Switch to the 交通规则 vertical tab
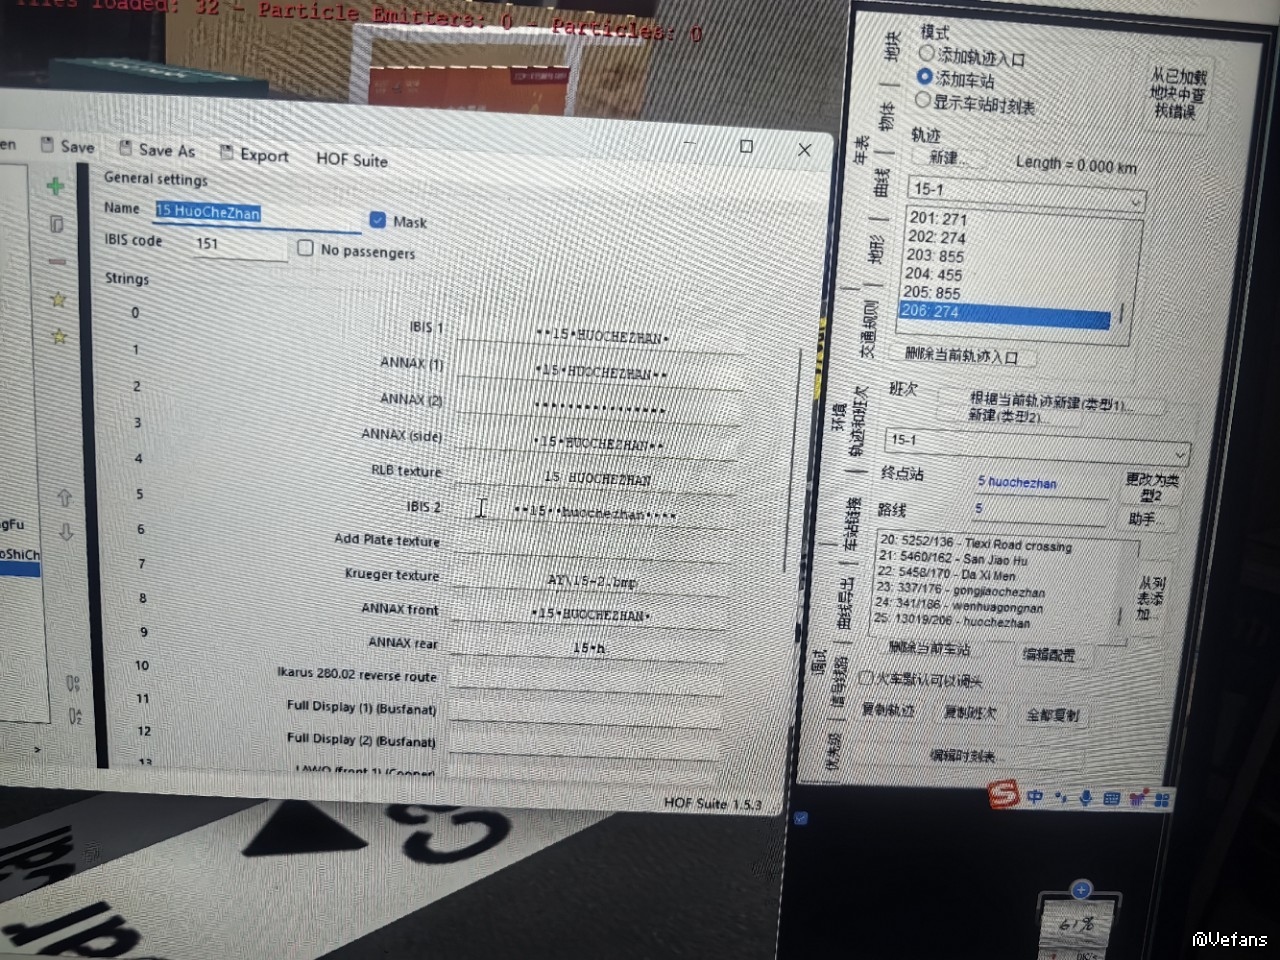Image resolution: width=1280 pixels, height=960 pixels. (x=869, y=328)
